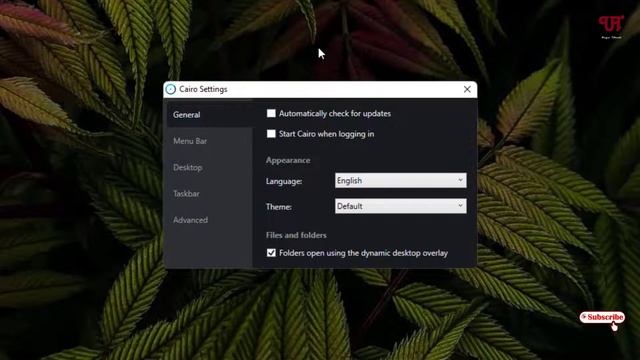The height and width of the screenshot is (360, 640).
Task: Select the Taskbar settings tab
Action: point(209,193)
